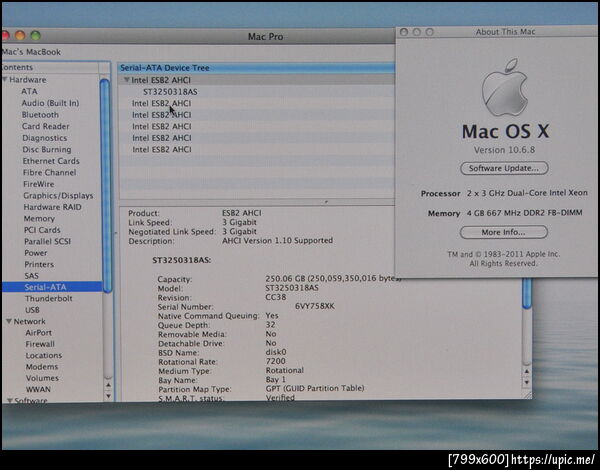Select Memory in the Hardware list
600x470 pixels.
[39, 219]
